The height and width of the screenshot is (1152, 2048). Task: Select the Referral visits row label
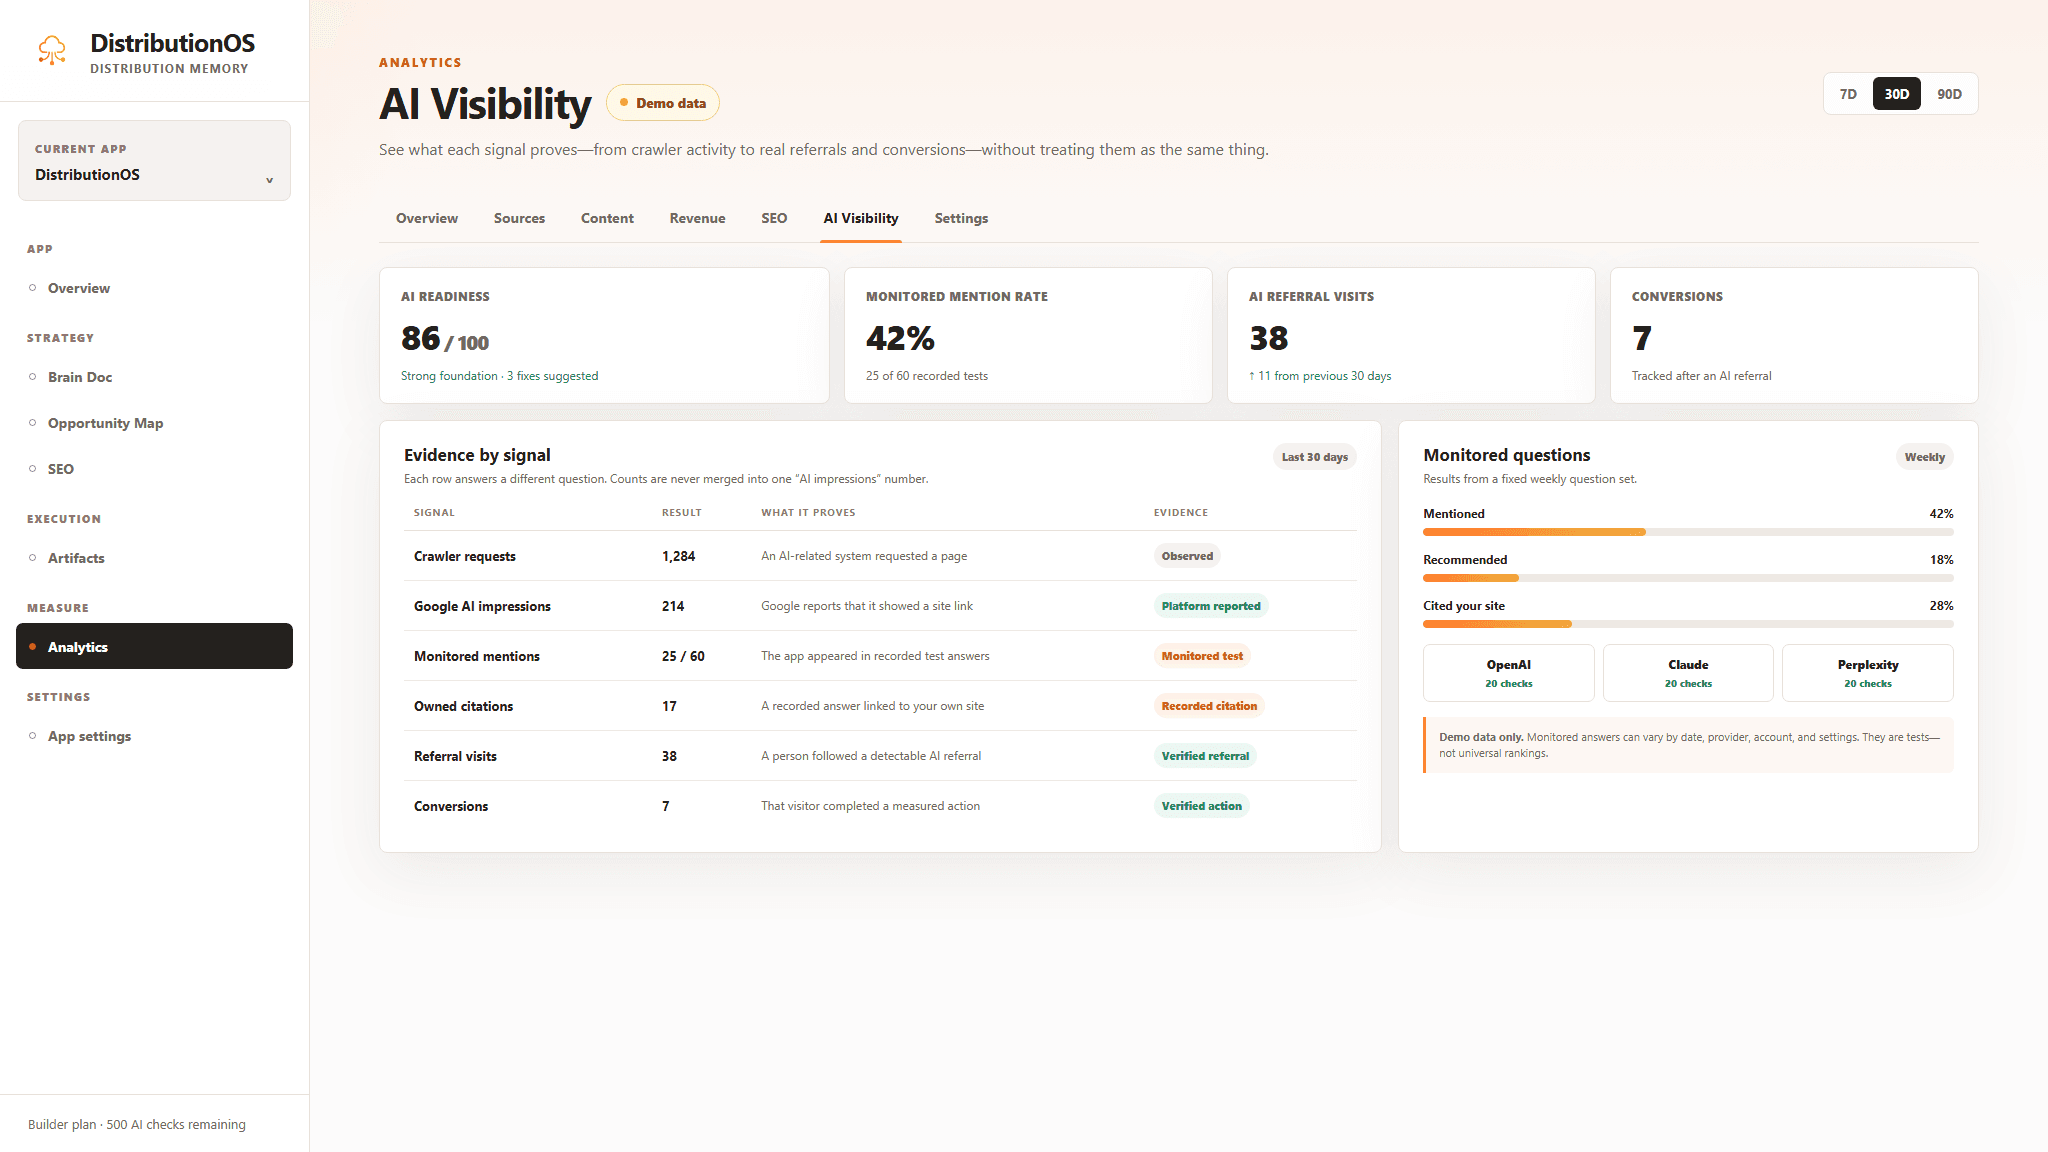tap(455, 756)
